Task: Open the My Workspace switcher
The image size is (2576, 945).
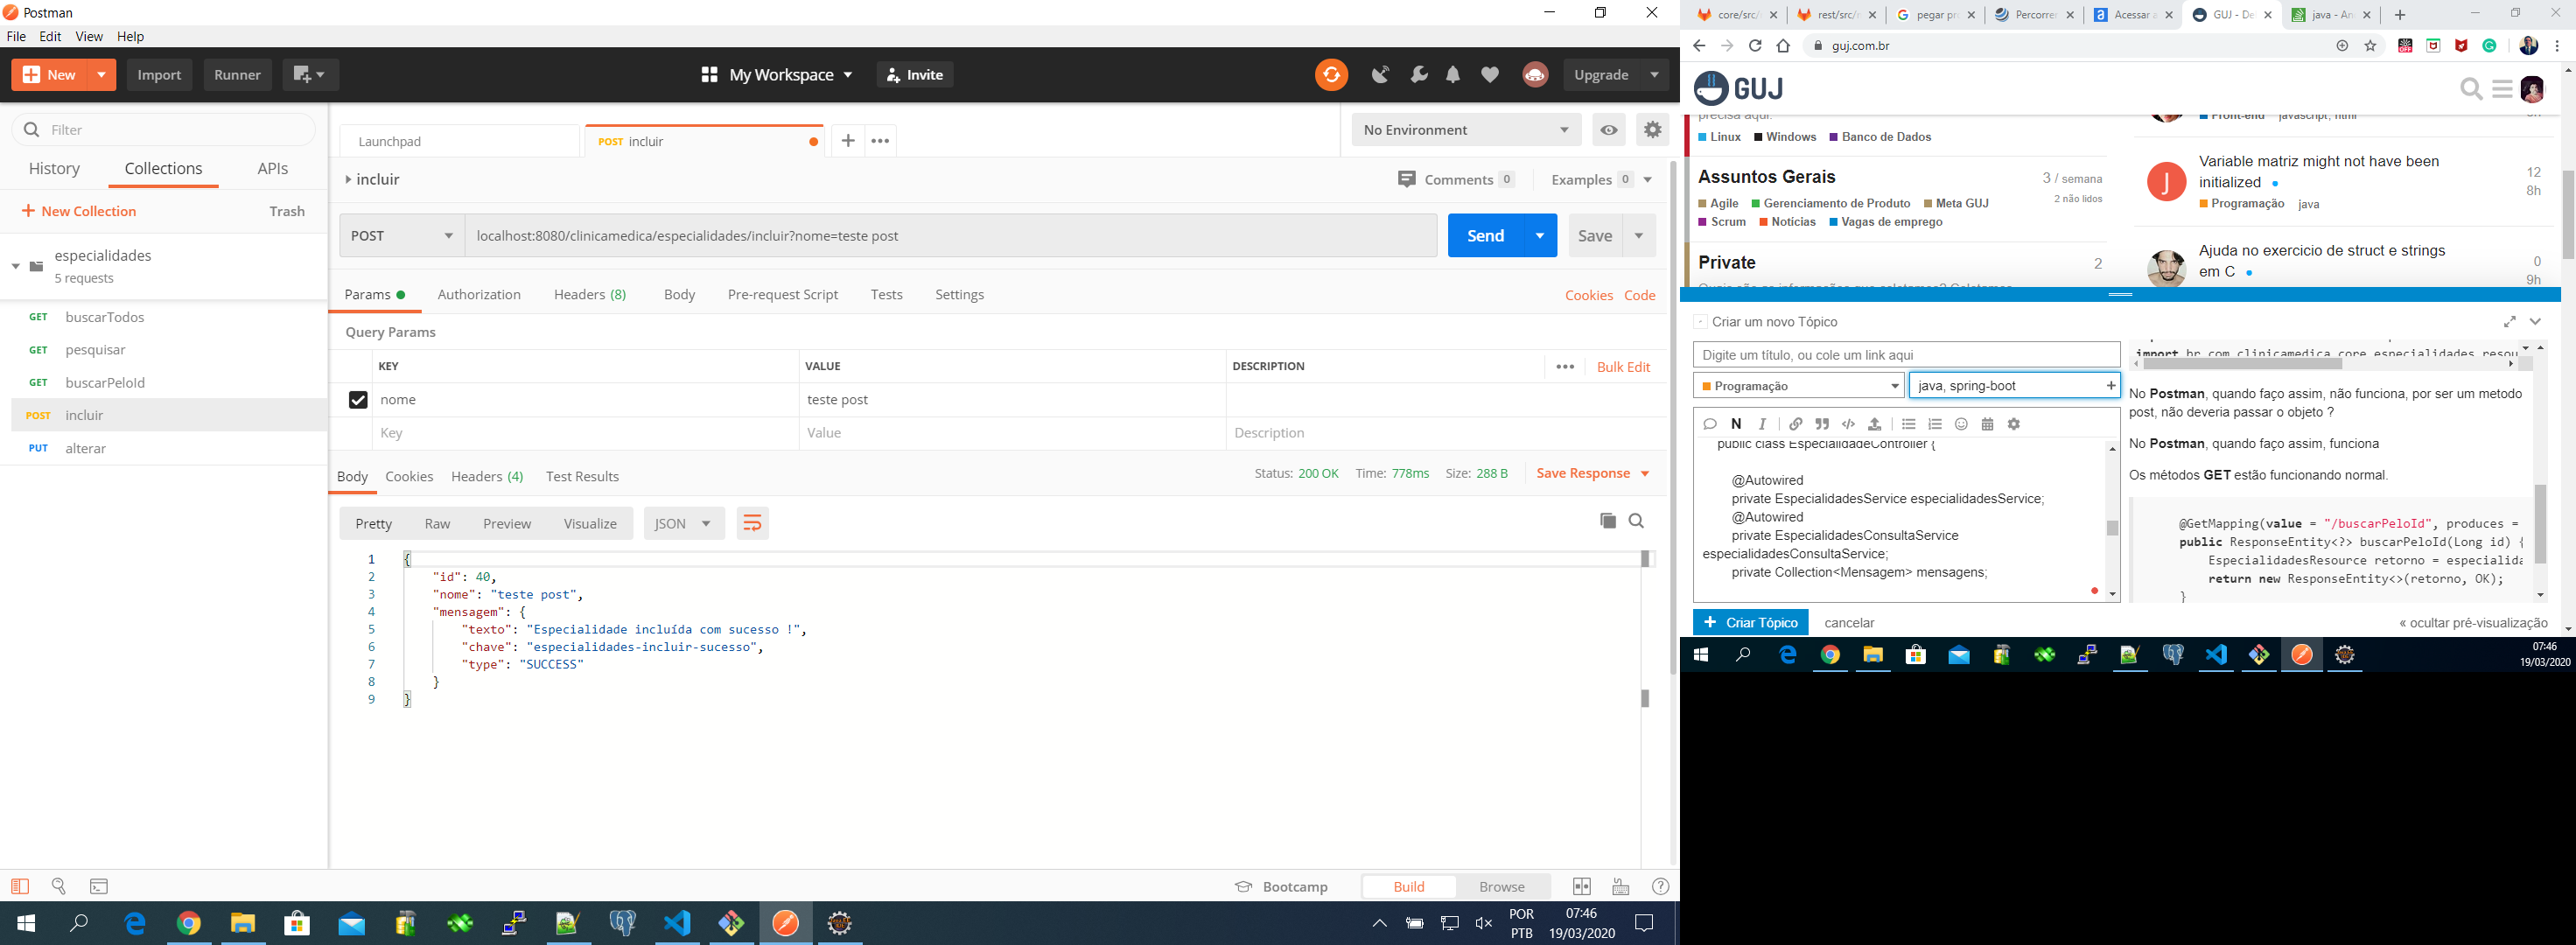Action: [x=777, y=75]
